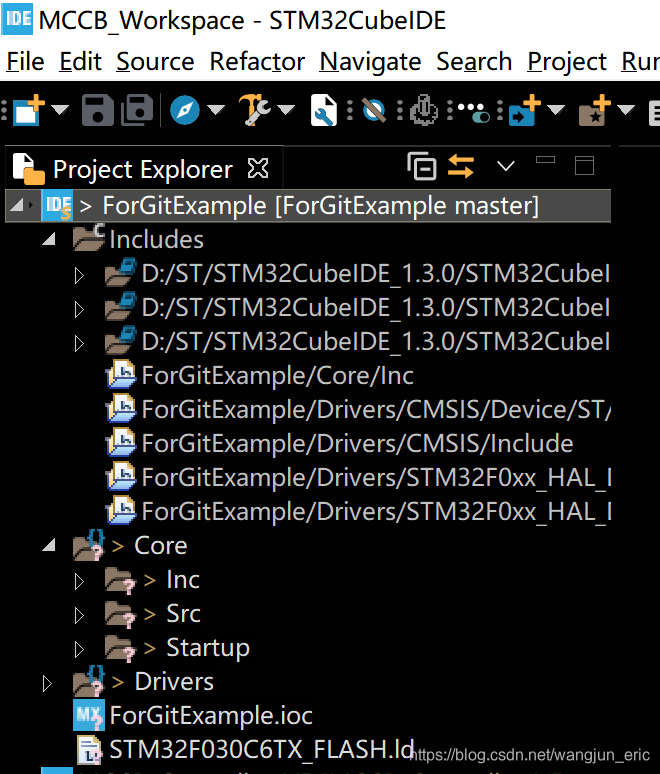This screenshot has height=774, width=660.
Task: Open the source folder icon dropdown arrow
Action: [x=556, y=110]
